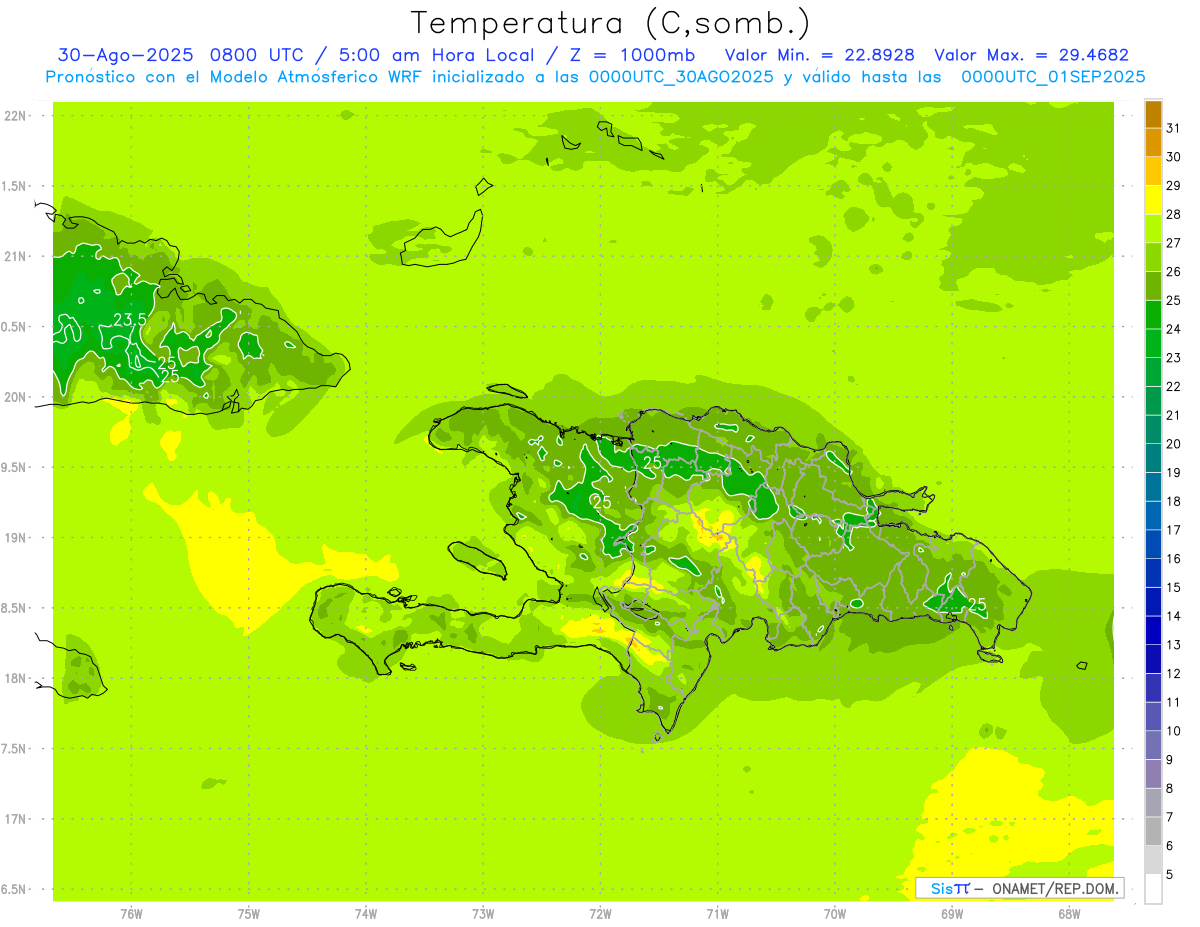The height and width of the screenshot is (927, 1200).
Task: Click the map title 'Temperatura (C,somb.)'
Action: coord(610,22)
